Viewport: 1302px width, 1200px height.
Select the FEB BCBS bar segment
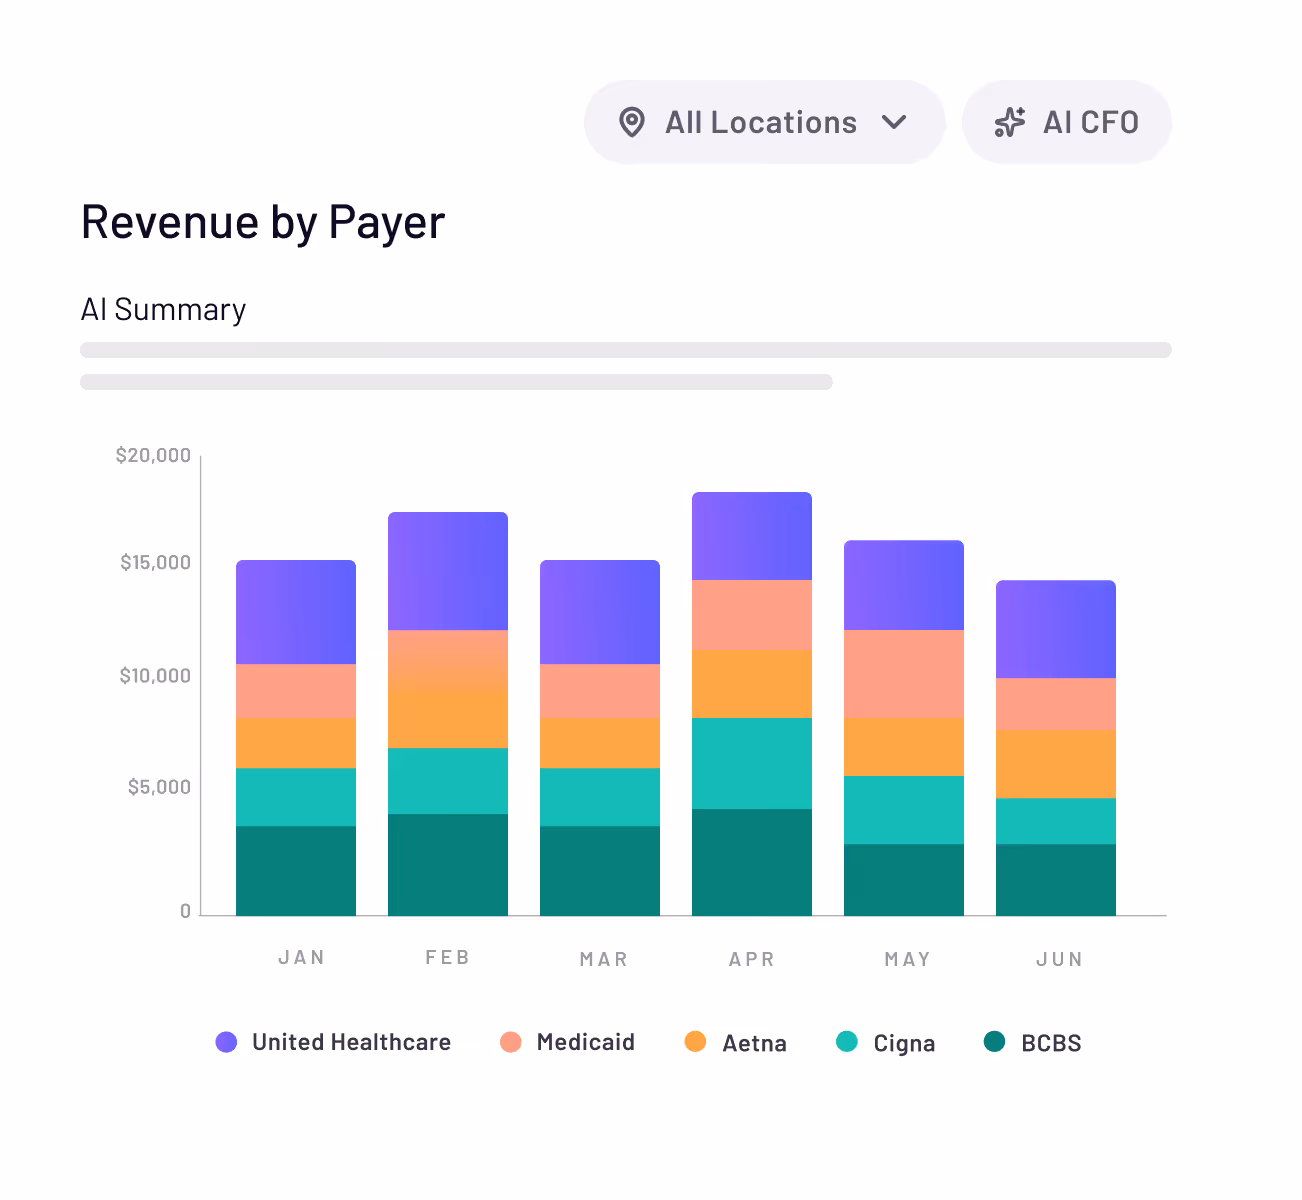tap(448, 865)
